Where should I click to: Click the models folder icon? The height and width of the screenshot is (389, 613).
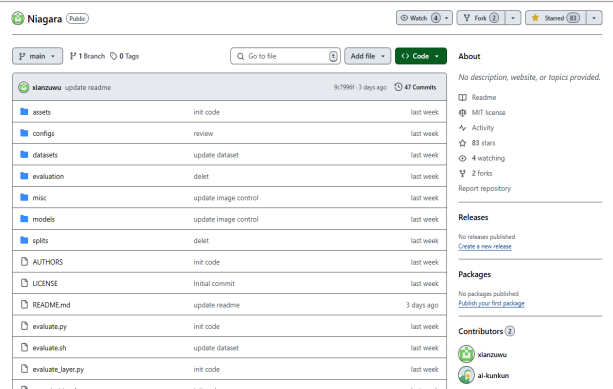click(24, 219)
